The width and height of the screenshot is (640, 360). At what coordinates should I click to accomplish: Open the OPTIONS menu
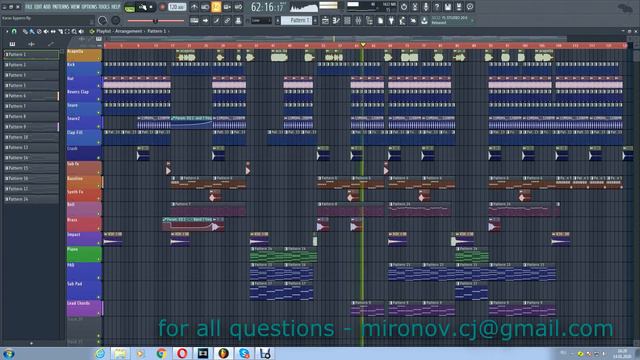[x=89, y=7]
